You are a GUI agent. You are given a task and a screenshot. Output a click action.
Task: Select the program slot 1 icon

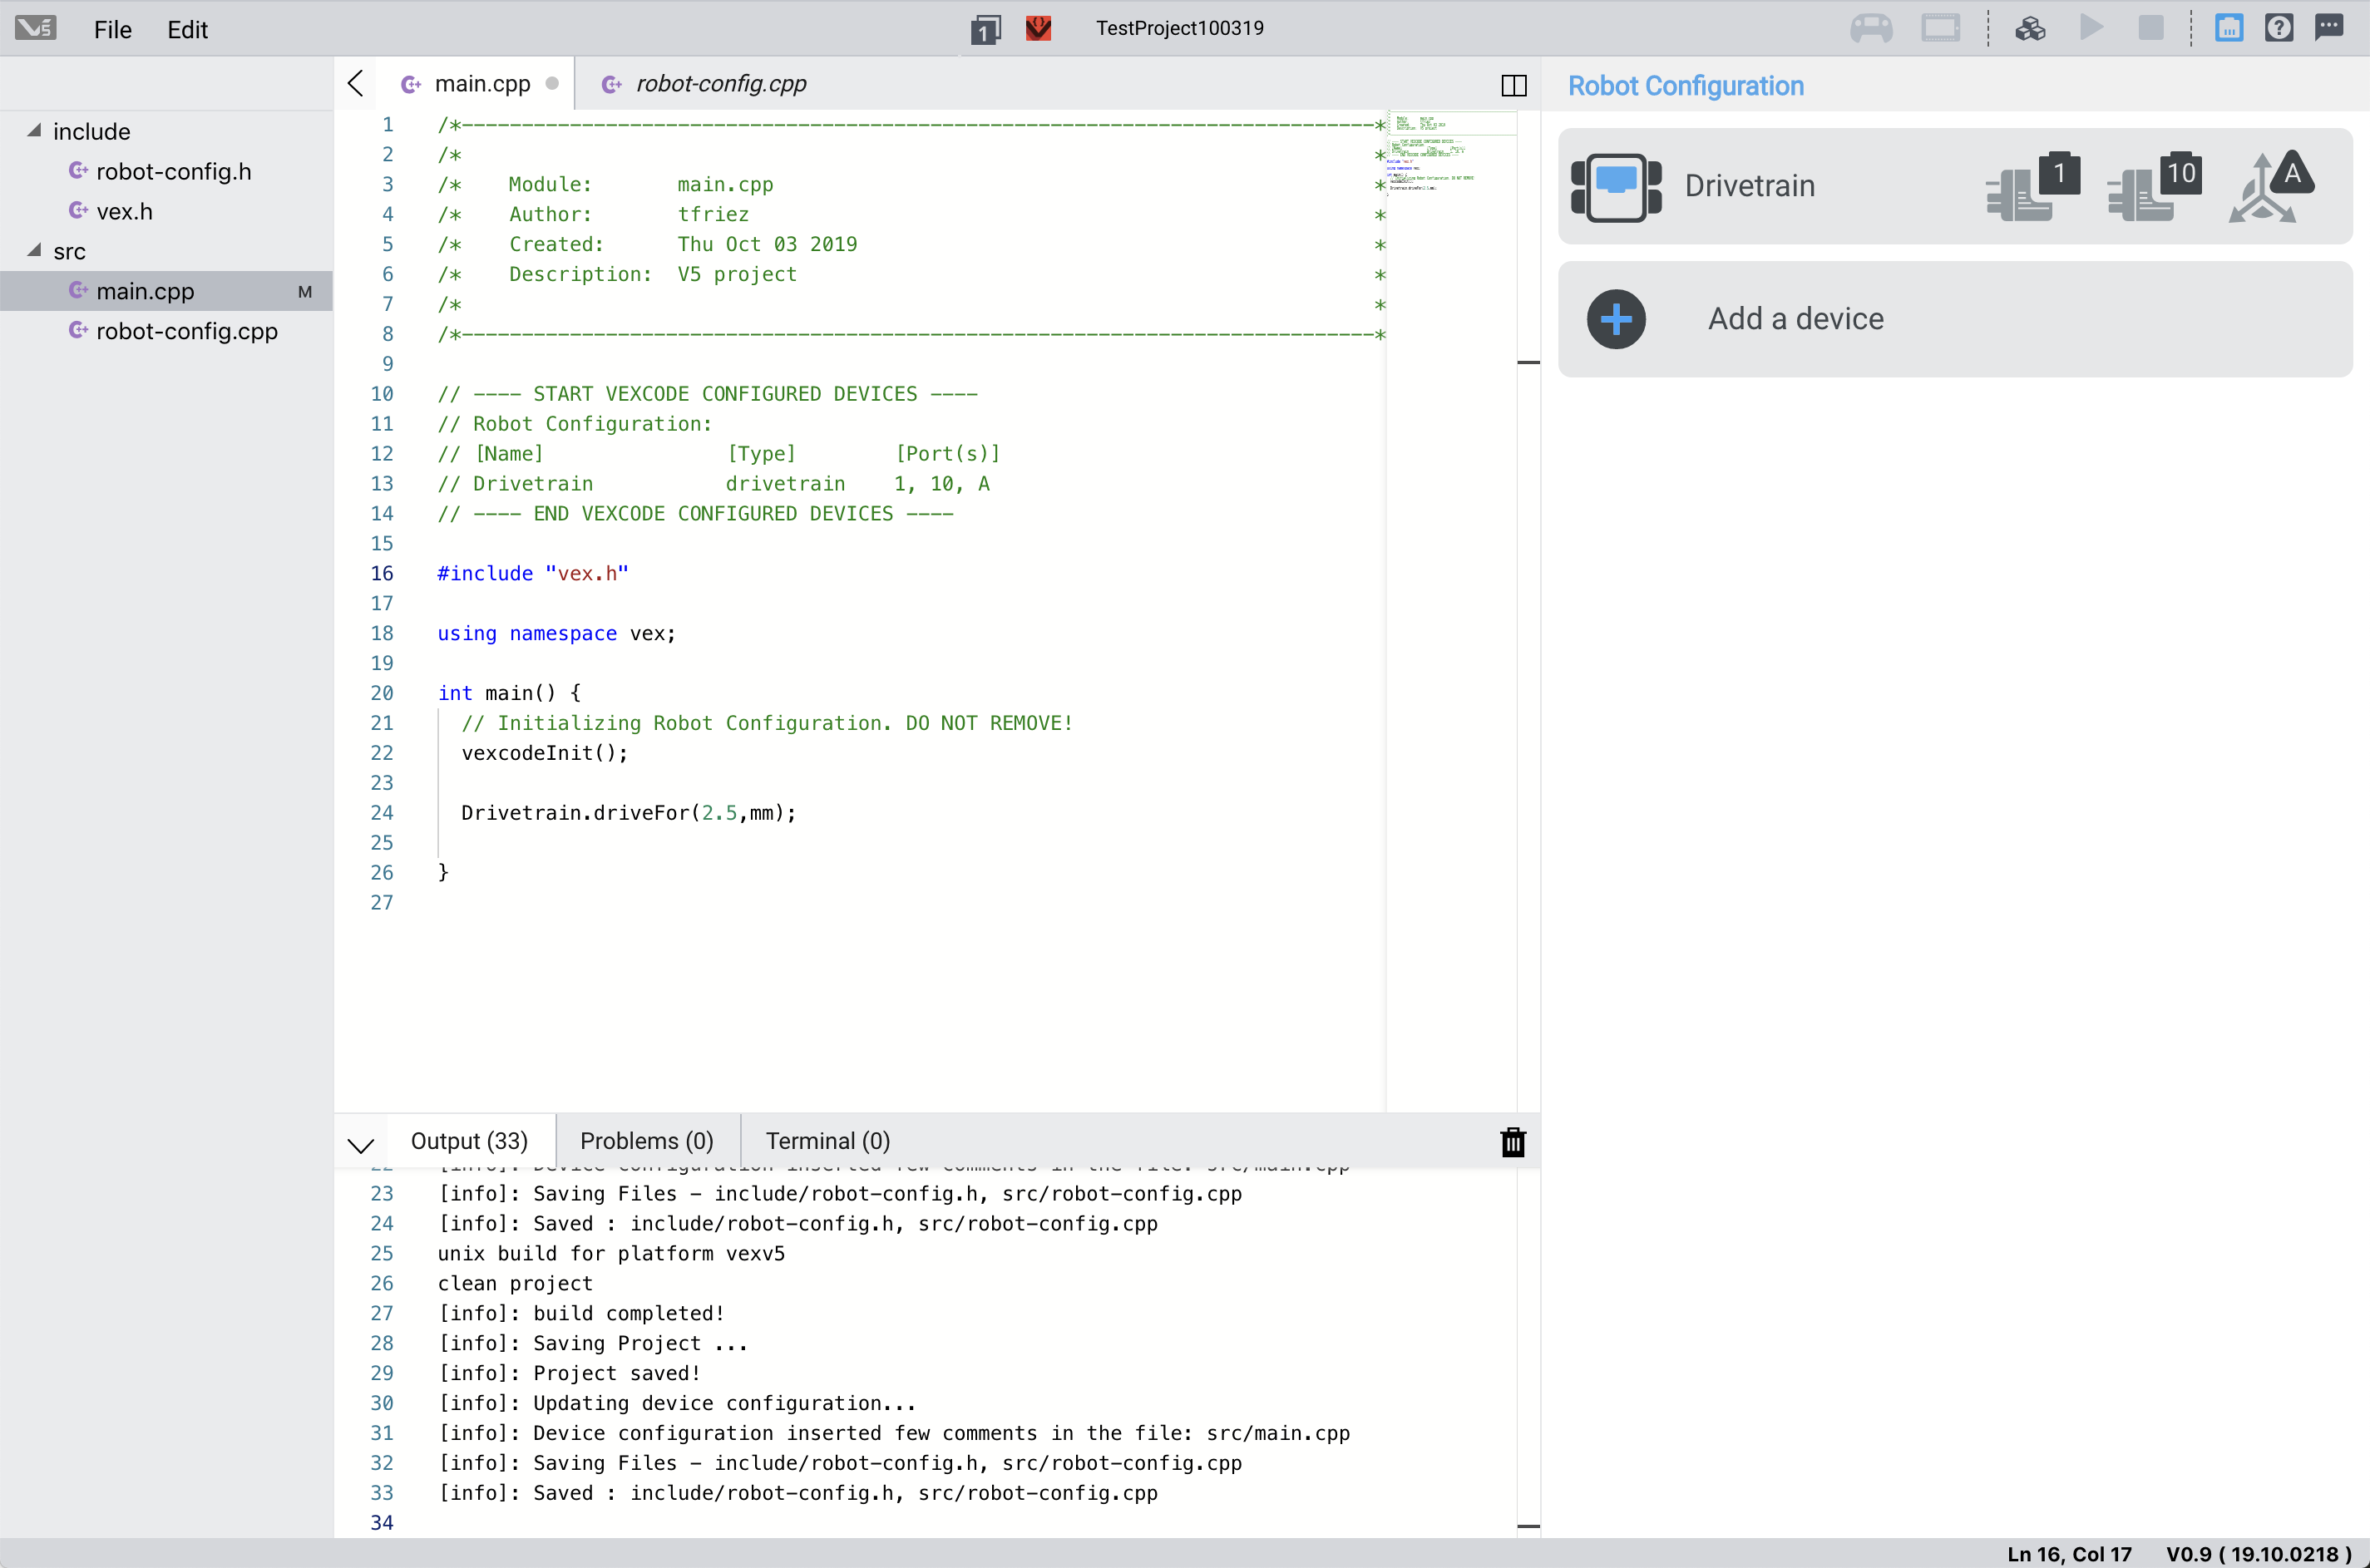pos(986,29)
